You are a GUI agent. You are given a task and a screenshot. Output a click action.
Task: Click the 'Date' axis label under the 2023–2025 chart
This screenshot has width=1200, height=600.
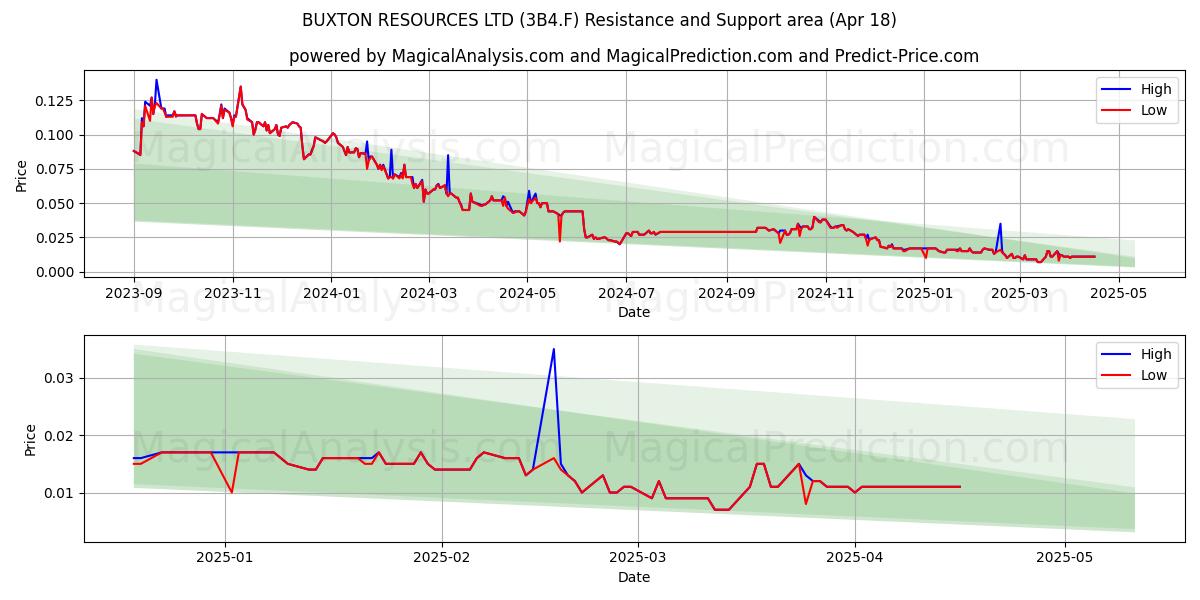click(x=634, y=312)
